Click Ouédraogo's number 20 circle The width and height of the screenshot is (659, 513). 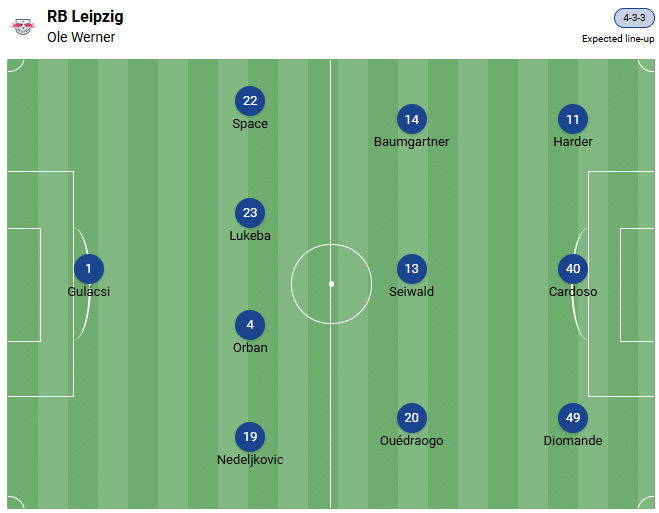(411, 418)
